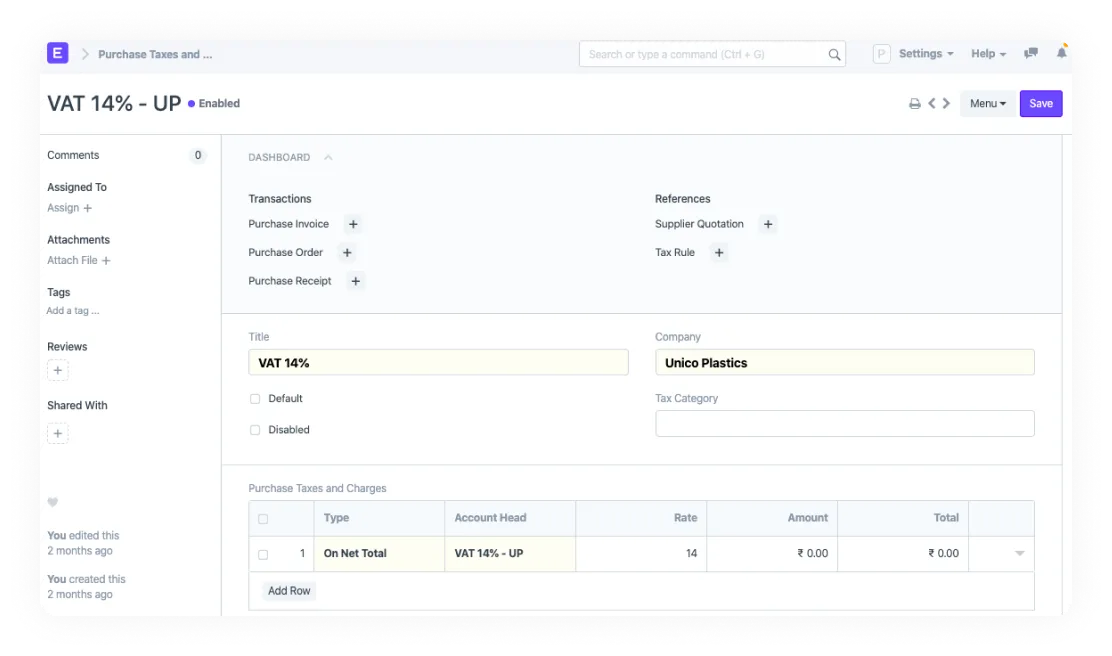Click Add Row button

289,591
